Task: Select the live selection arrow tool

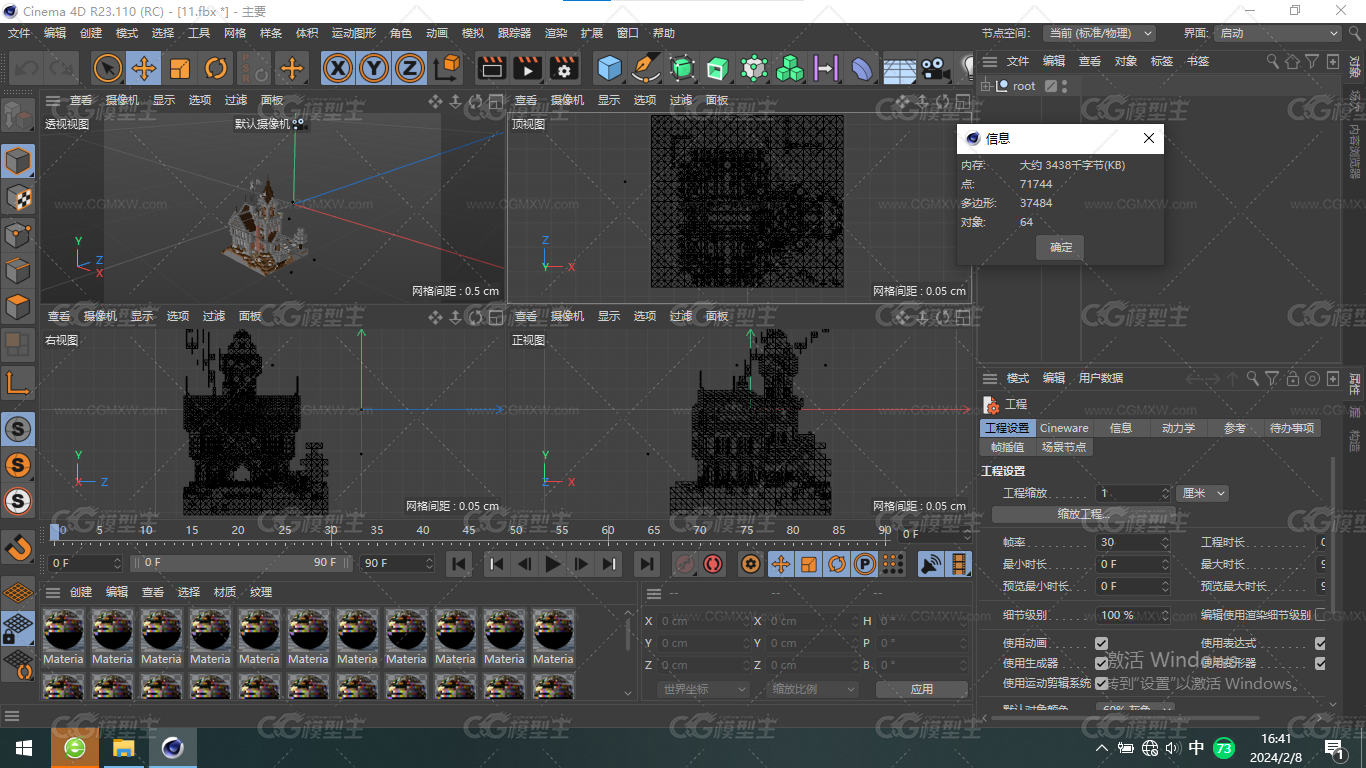Action: pos(108,68)
